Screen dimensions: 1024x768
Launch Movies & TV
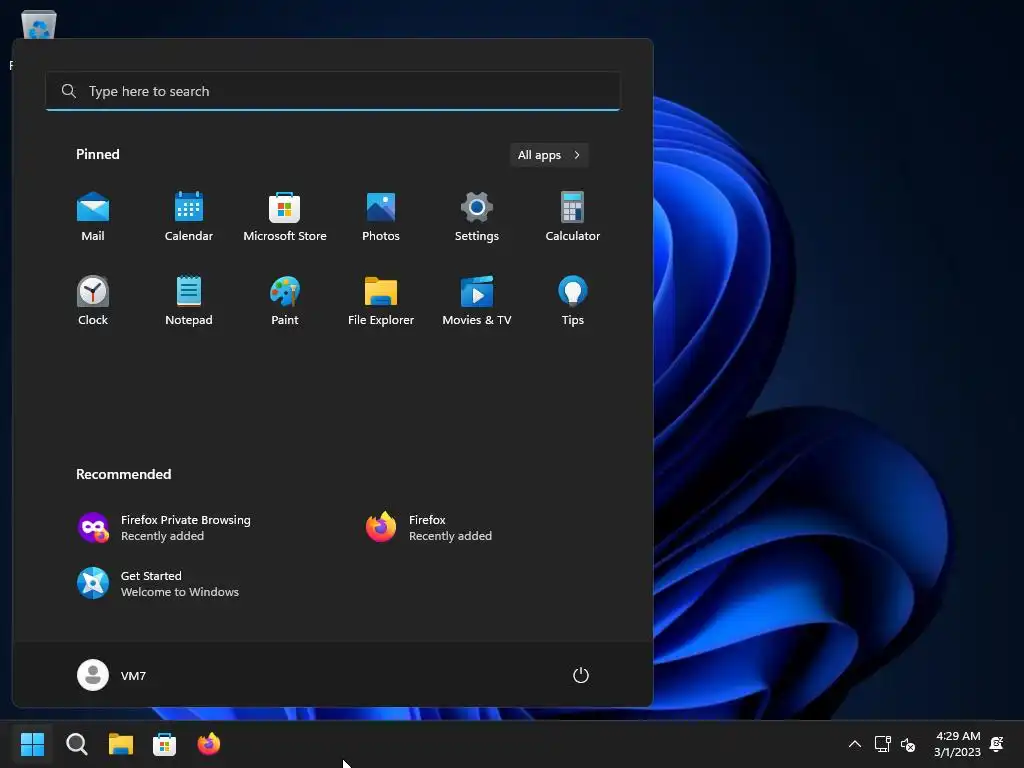point(477,301)
